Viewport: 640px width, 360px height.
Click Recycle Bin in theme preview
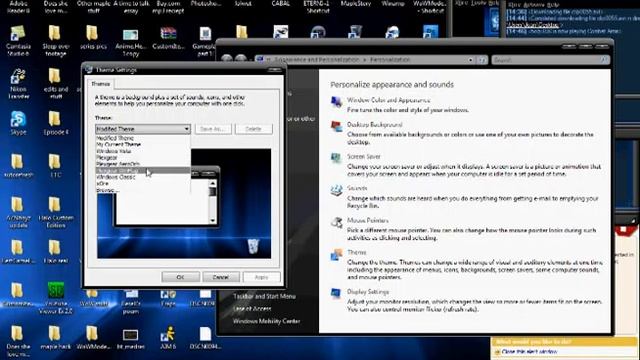tap(253, 246)
